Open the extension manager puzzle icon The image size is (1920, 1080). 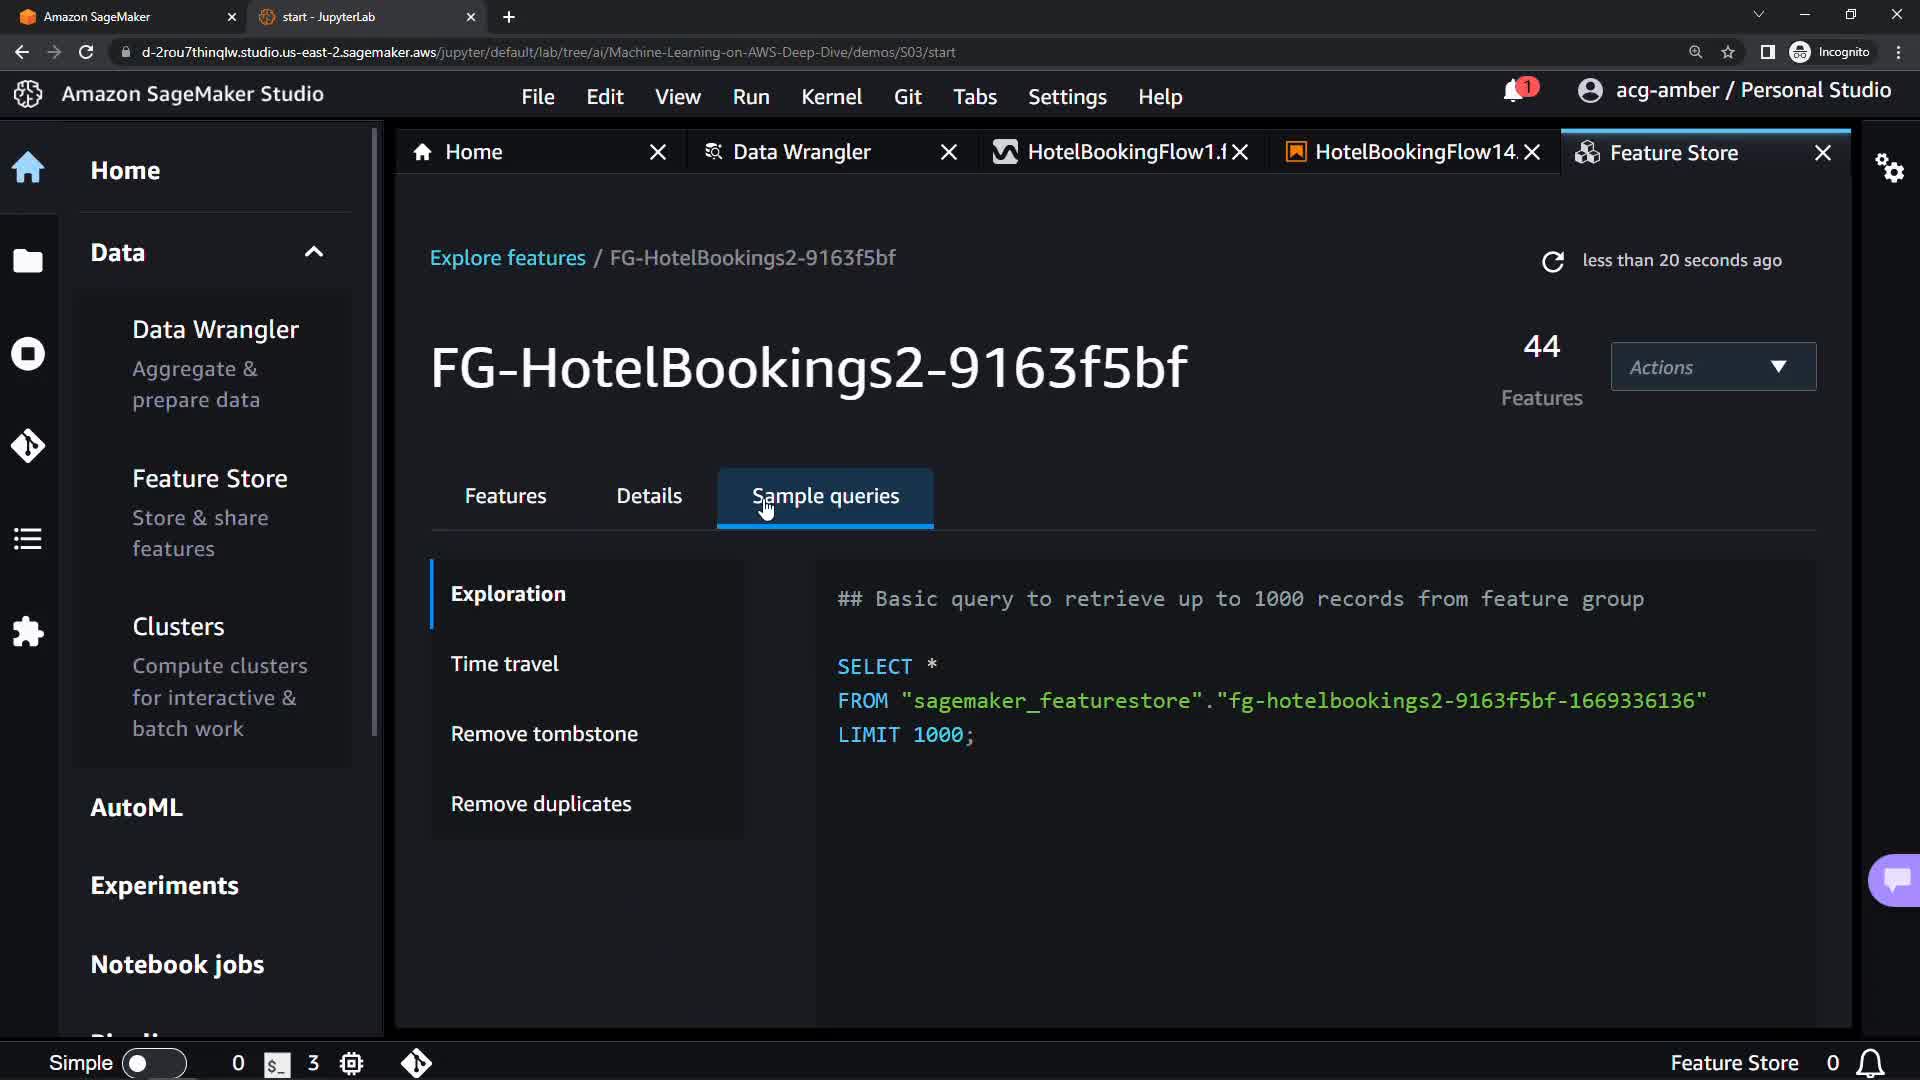[28, 632]
